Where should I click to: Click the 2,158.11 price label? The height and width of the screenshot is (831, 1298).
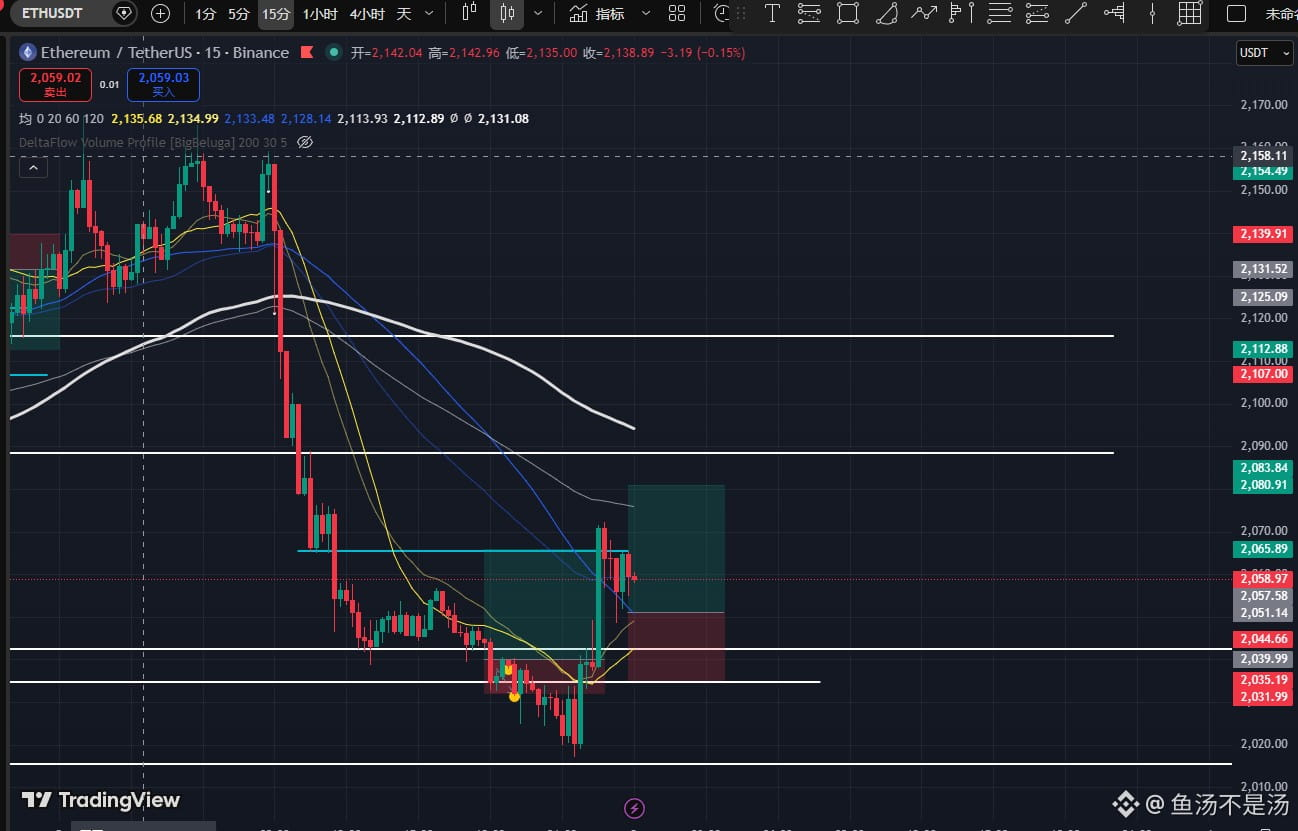click(x=1263, y=156)
